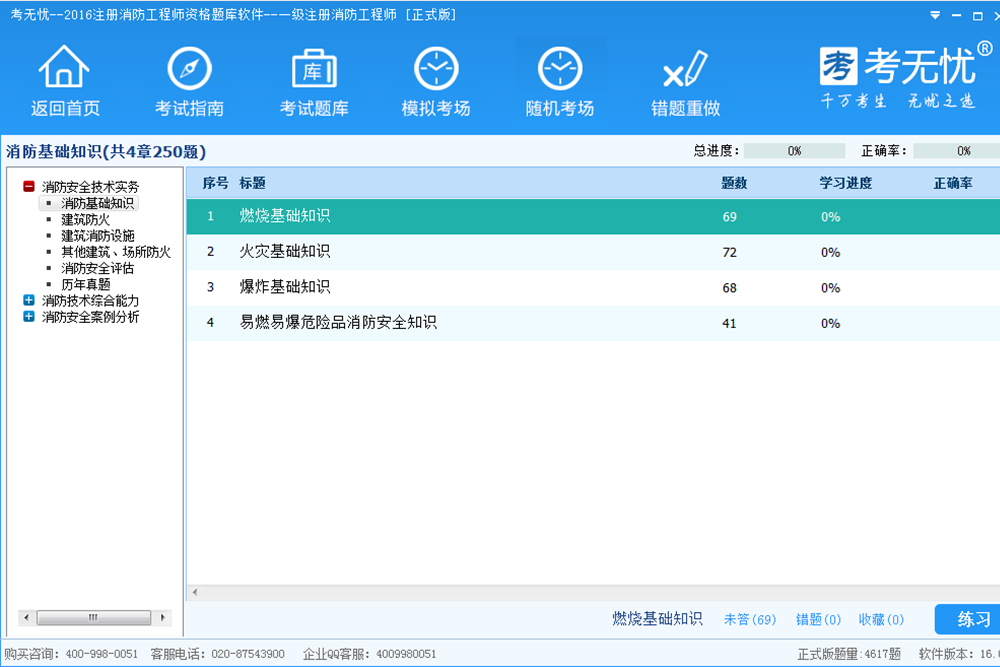Click the 错题(0) link
This screenshot has width=1000, height=667.
pyautogui.click(x=818, y=619)
